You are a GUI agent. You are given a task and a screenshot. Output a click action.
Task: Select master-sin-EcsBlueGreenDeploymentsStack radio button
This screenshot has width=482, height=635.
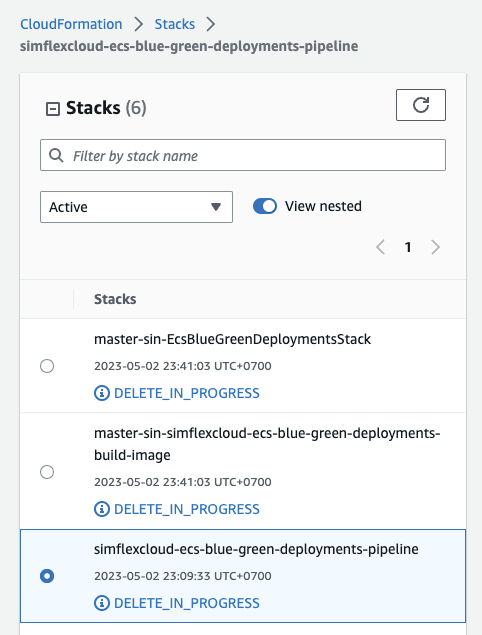point(47,366)
